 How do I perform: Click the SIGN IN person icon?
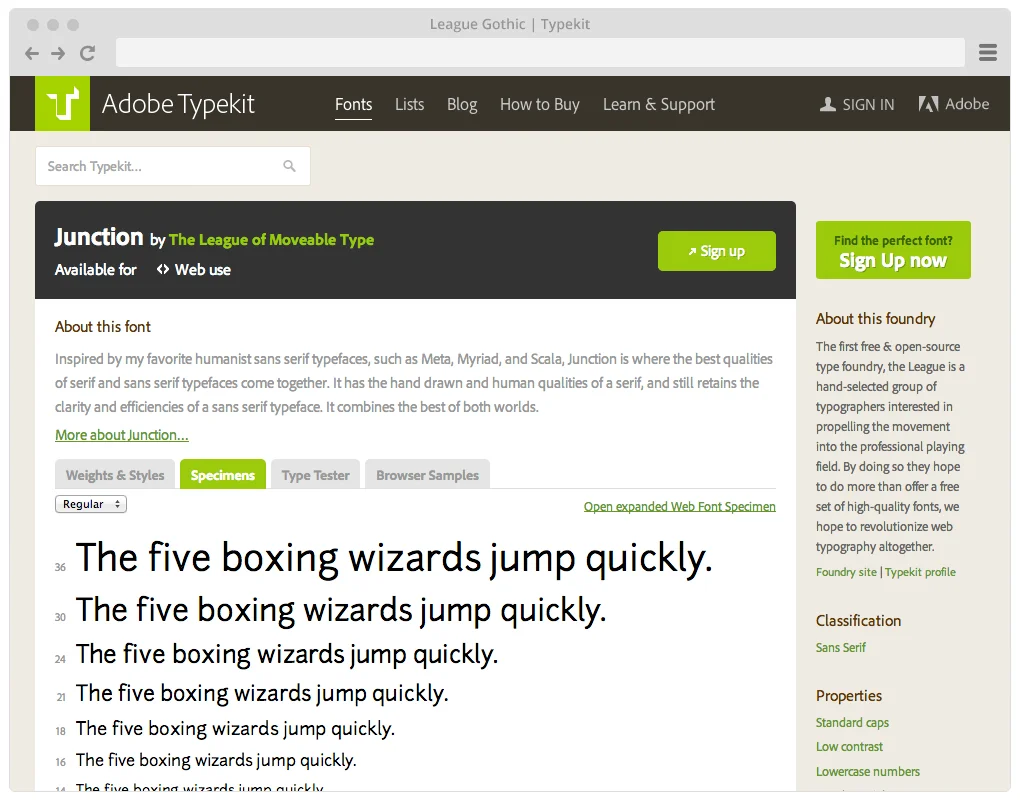827,104
